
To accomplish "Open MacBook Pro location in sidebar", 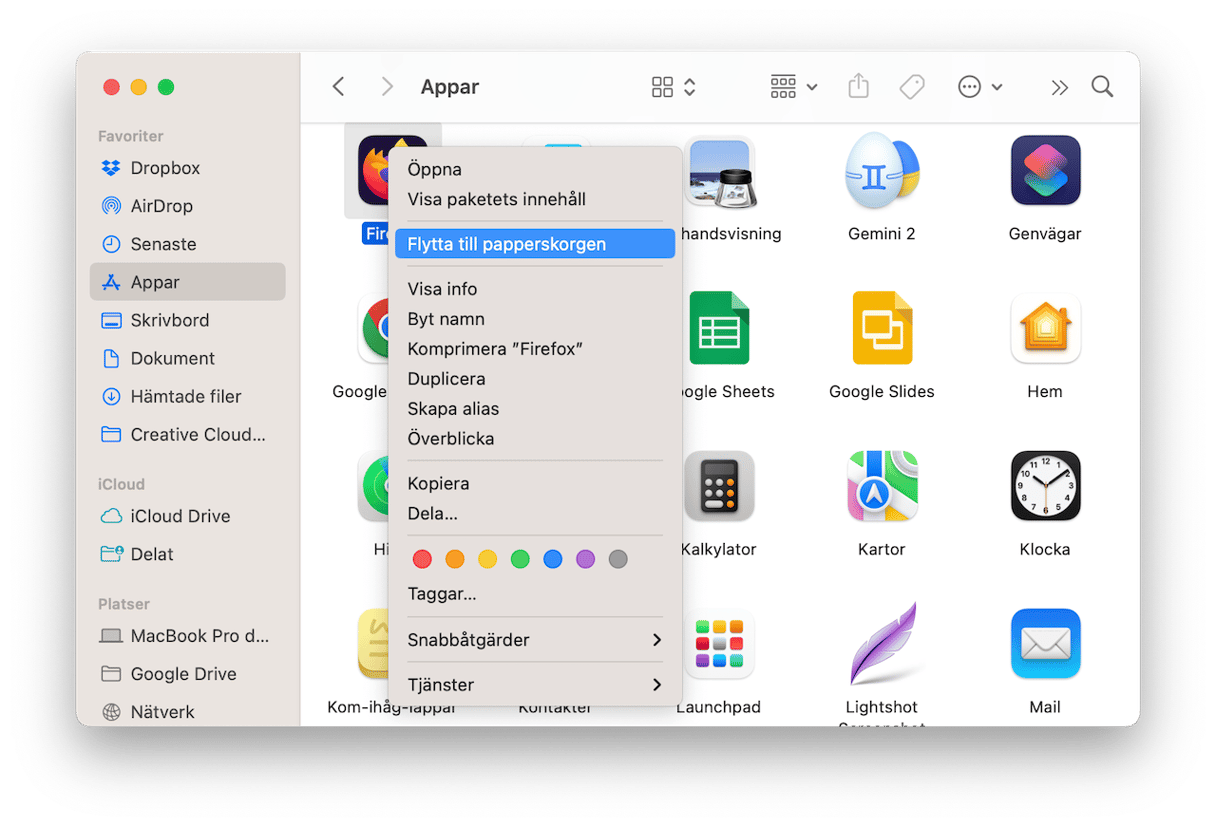I will (x=185, y=636).
